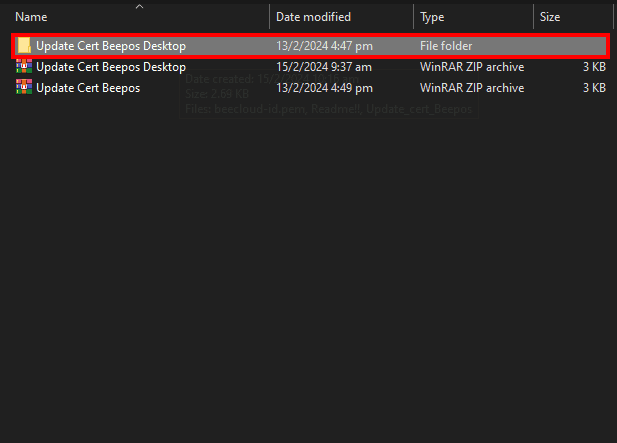Click the 15/2/2024 9:37 am modified date

click(x=324, y=67)
